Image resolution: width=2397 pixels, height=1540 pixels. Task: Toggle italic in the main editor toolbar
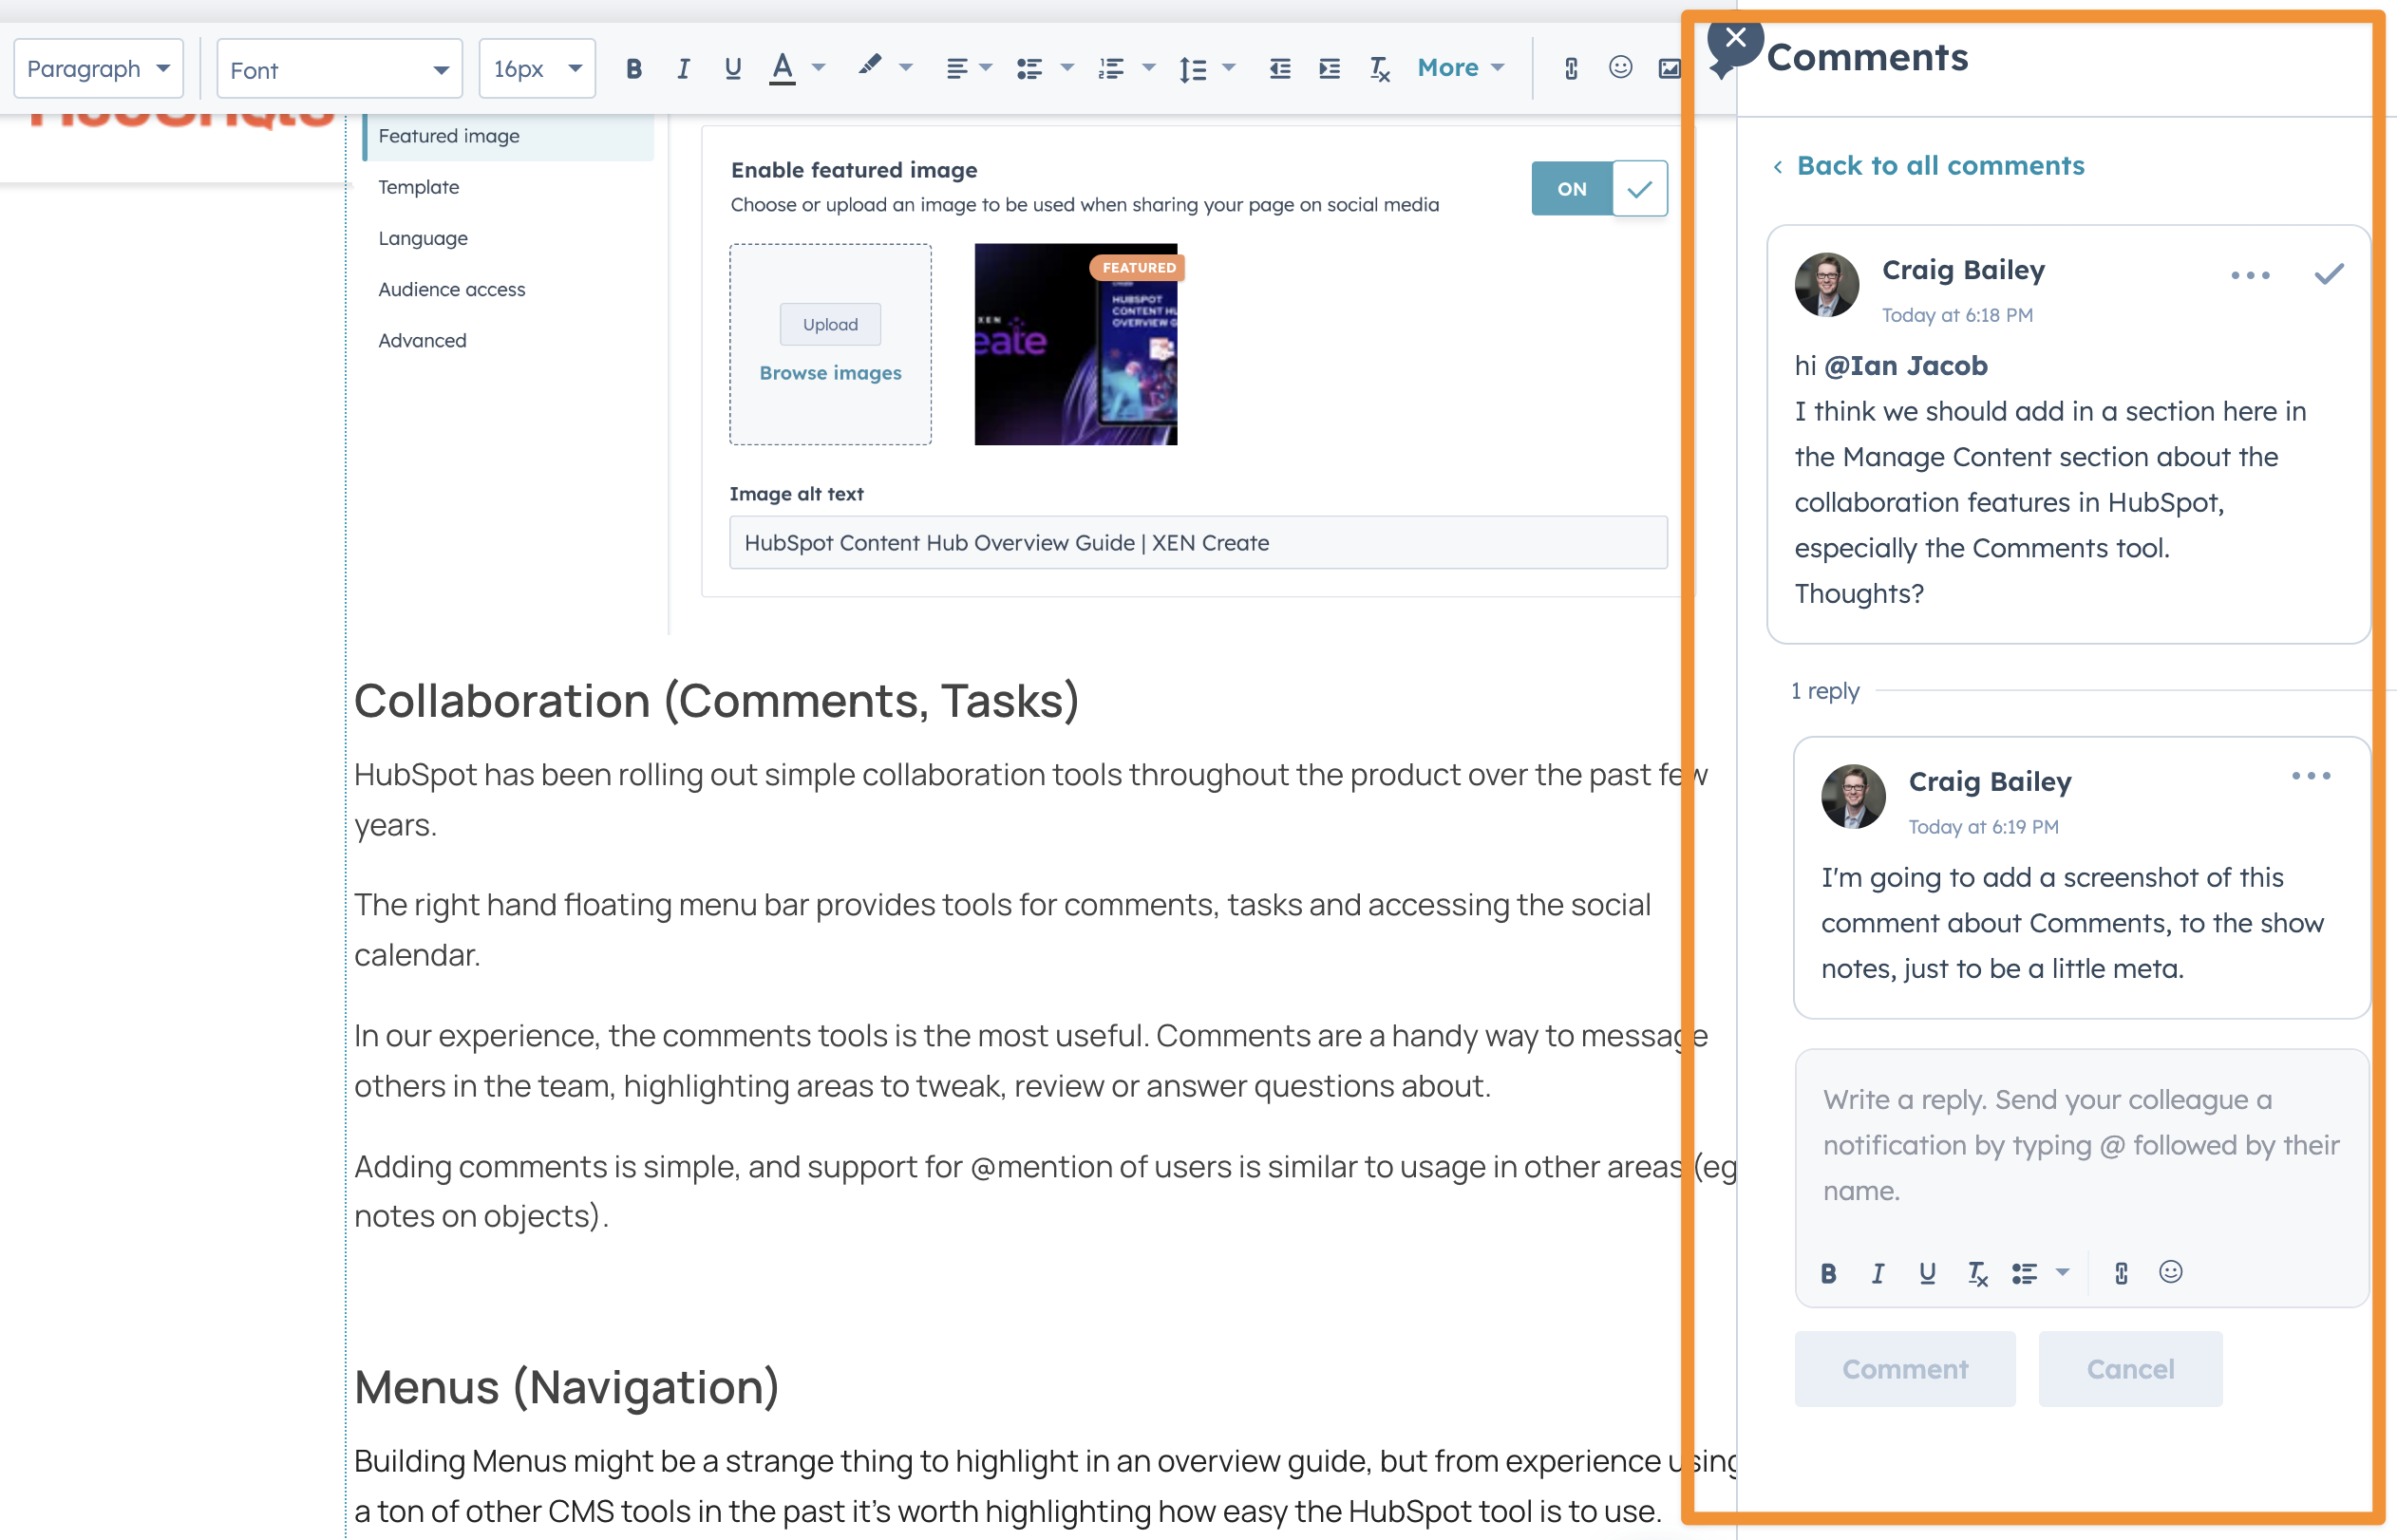[683, 69]
